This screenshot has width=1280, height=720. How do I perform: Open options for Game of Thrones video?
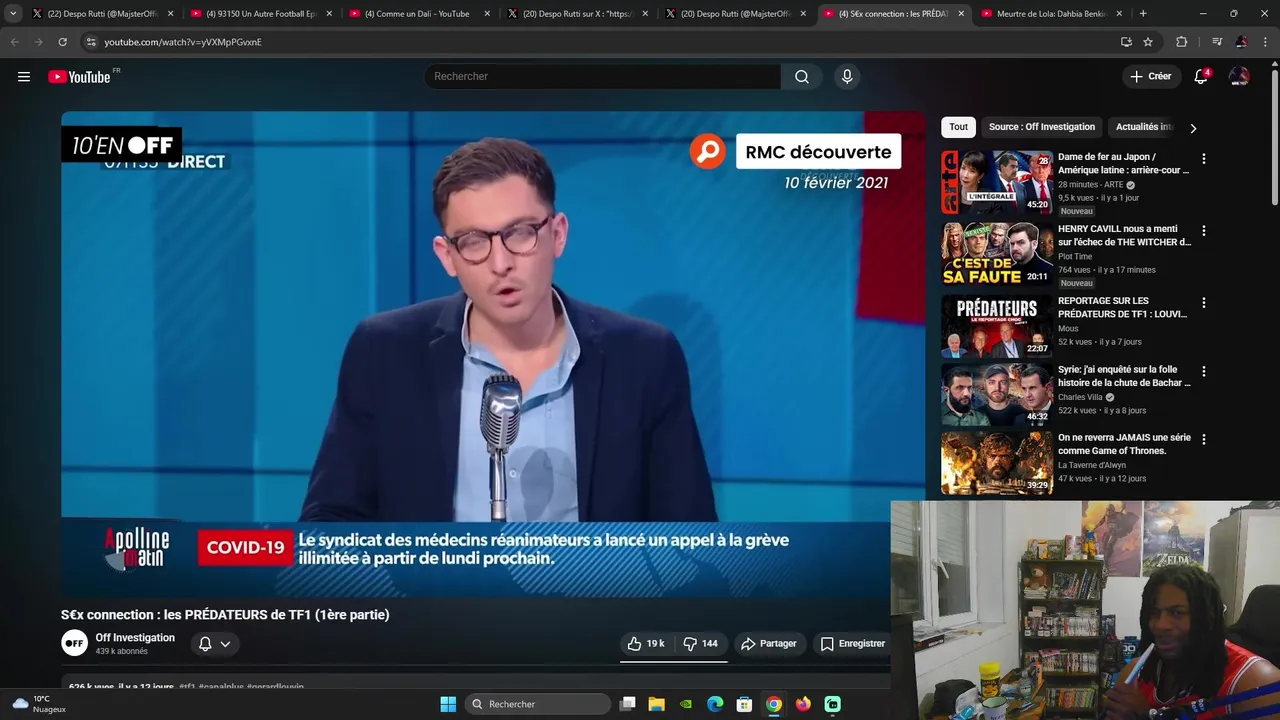tap(1204, 439)
